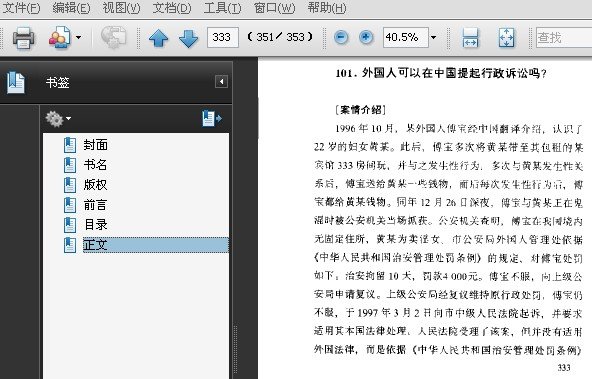
Task: Collapse the bookmarks panel arrow
Action: 221,82
